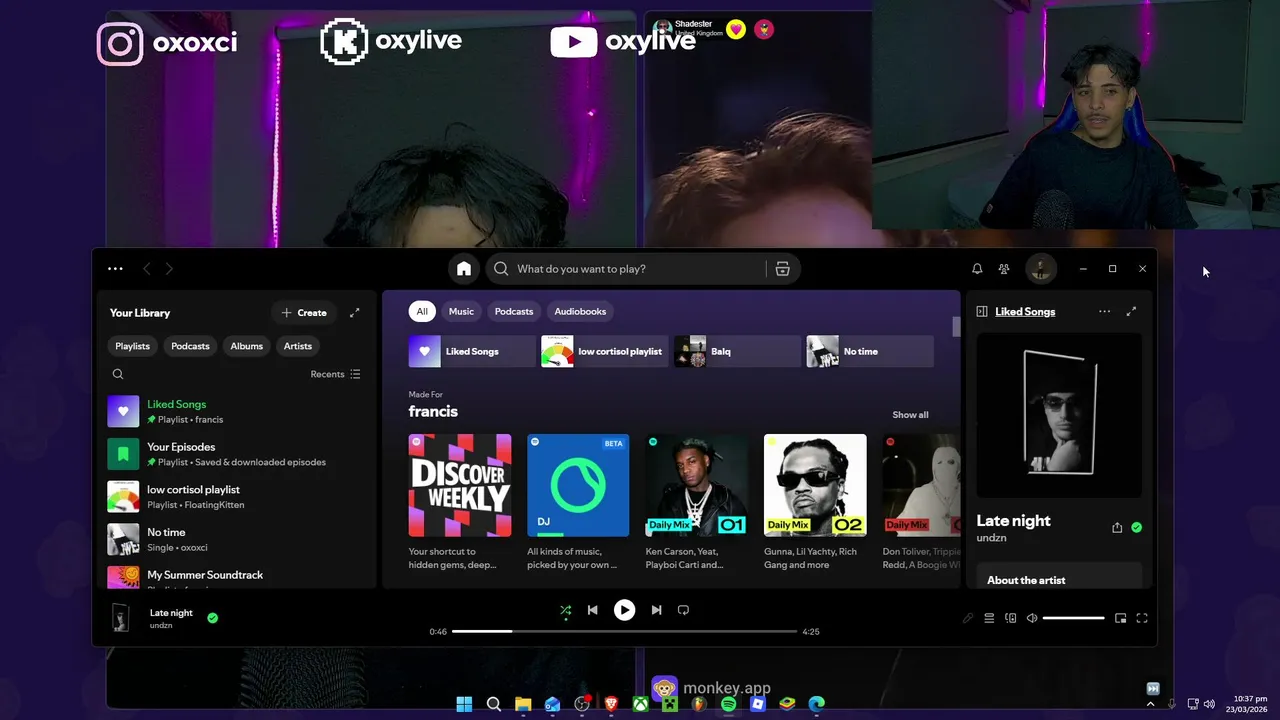Skip to previous track
Viewport: 1280px width, 720px height.
pos(592,610)
